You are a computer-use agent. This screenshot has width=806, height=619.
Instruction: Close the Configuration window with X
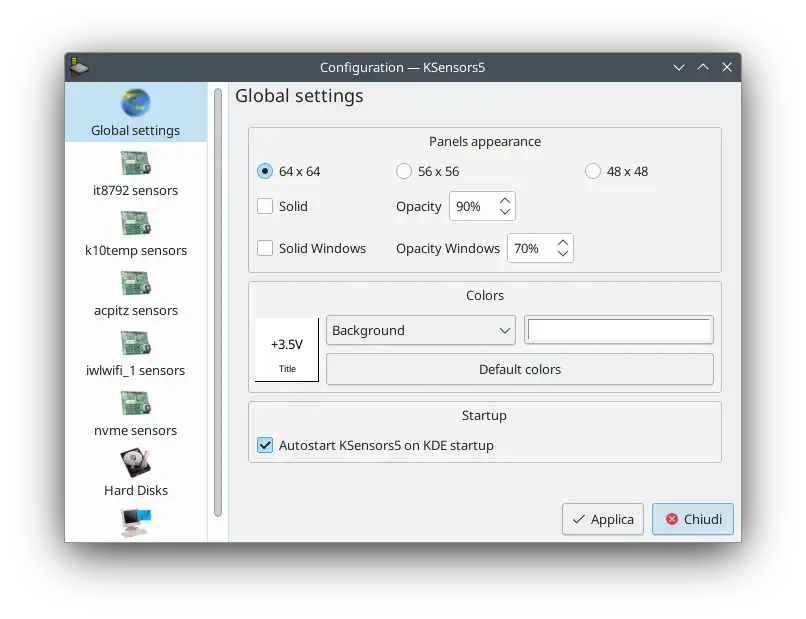coord(726,67)
